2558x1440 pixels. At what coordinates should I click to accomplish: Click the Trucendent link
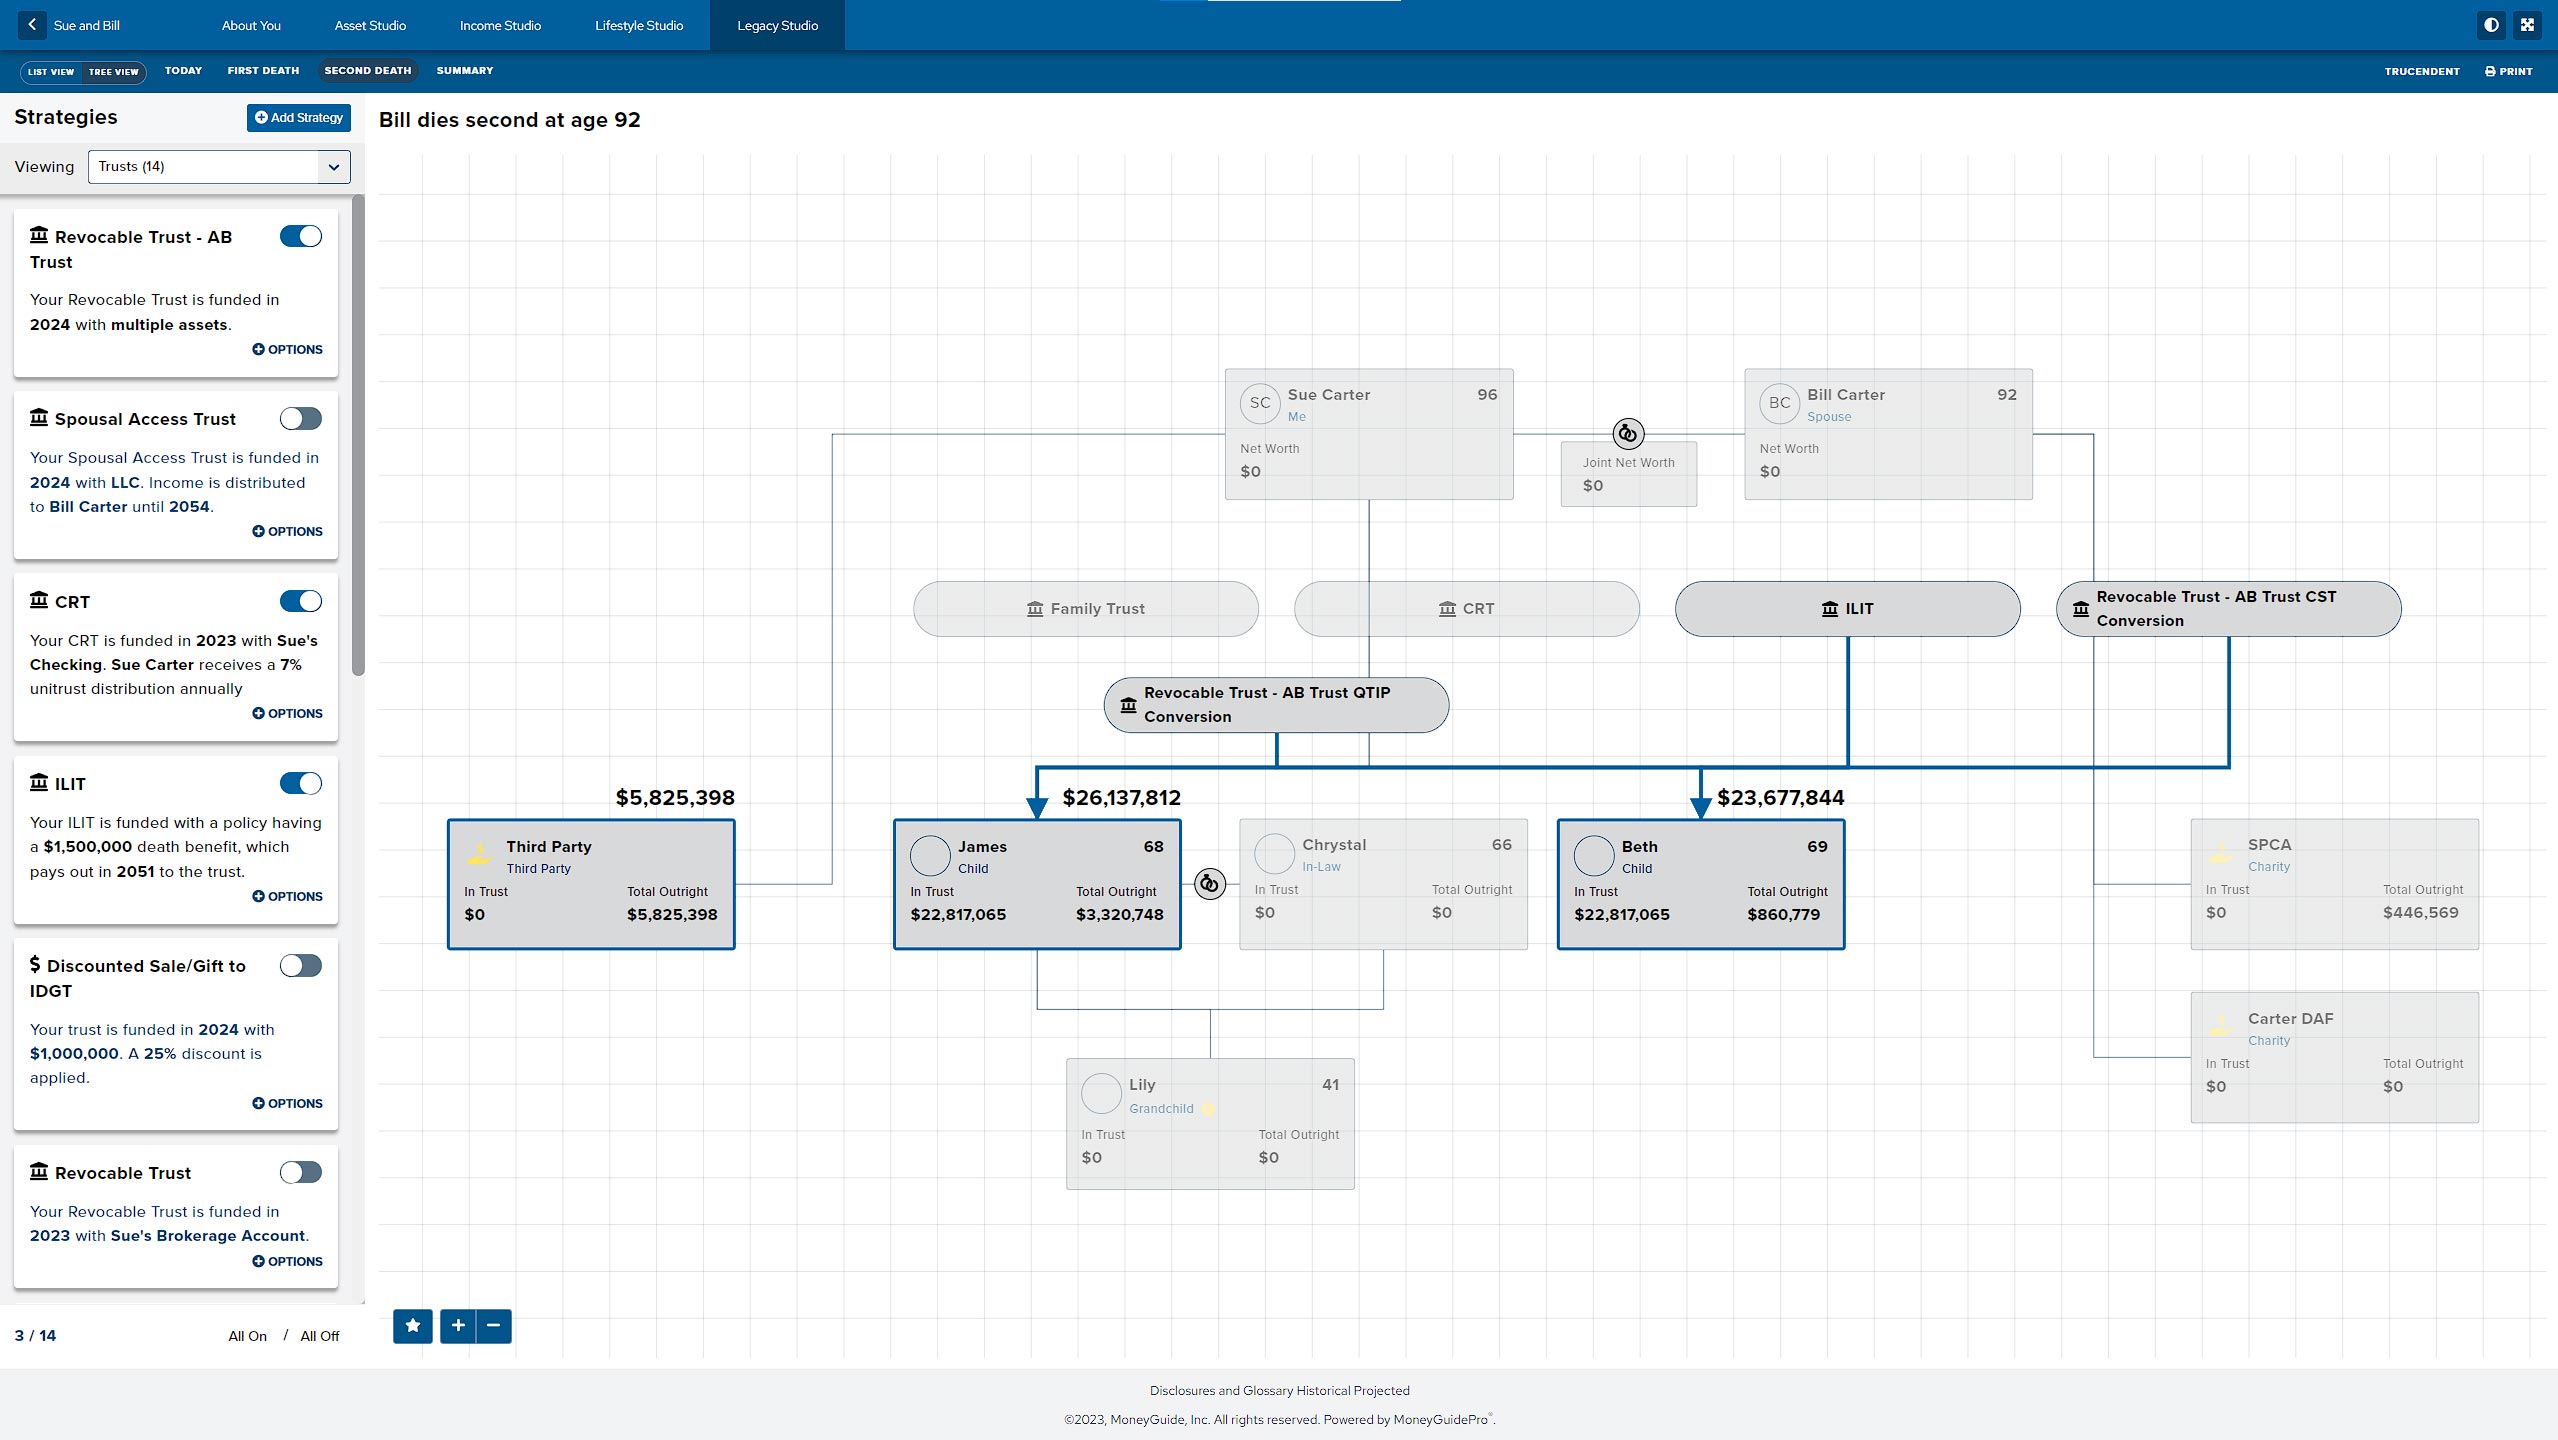coord(2421,72)
